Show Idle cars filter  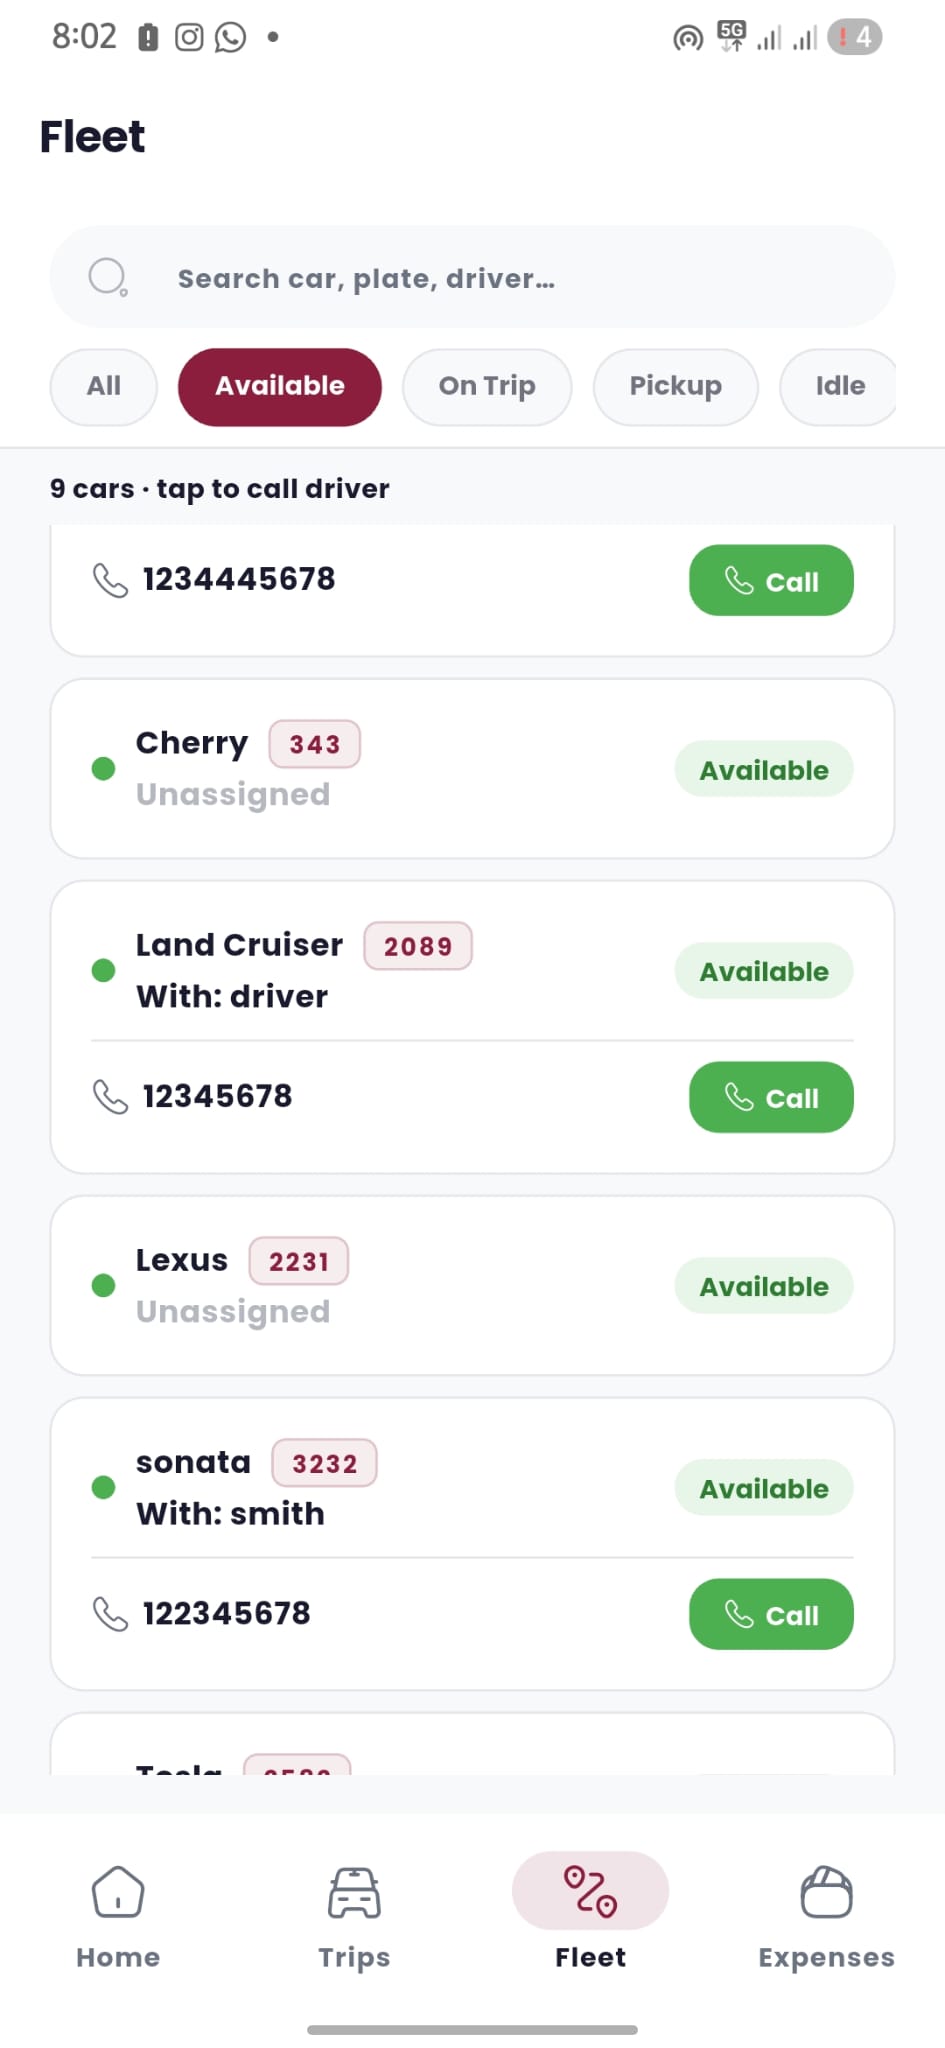point(839,386)
